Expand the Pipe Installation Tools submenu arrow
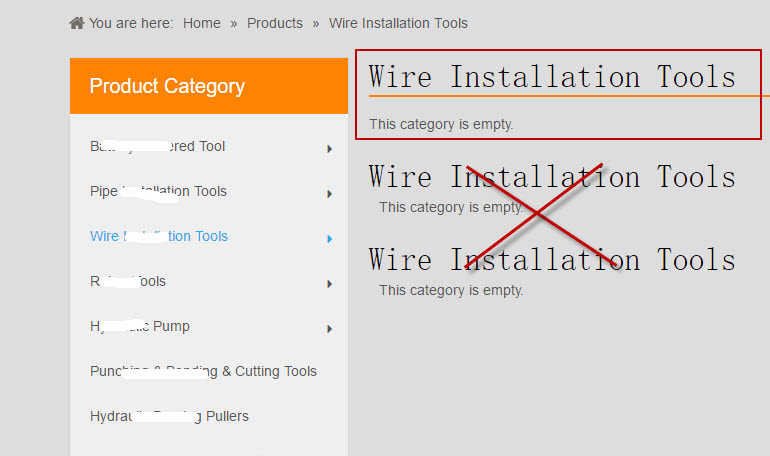Image resolution: width=770 pixels, height=456 pixels. tap(329, 194)
